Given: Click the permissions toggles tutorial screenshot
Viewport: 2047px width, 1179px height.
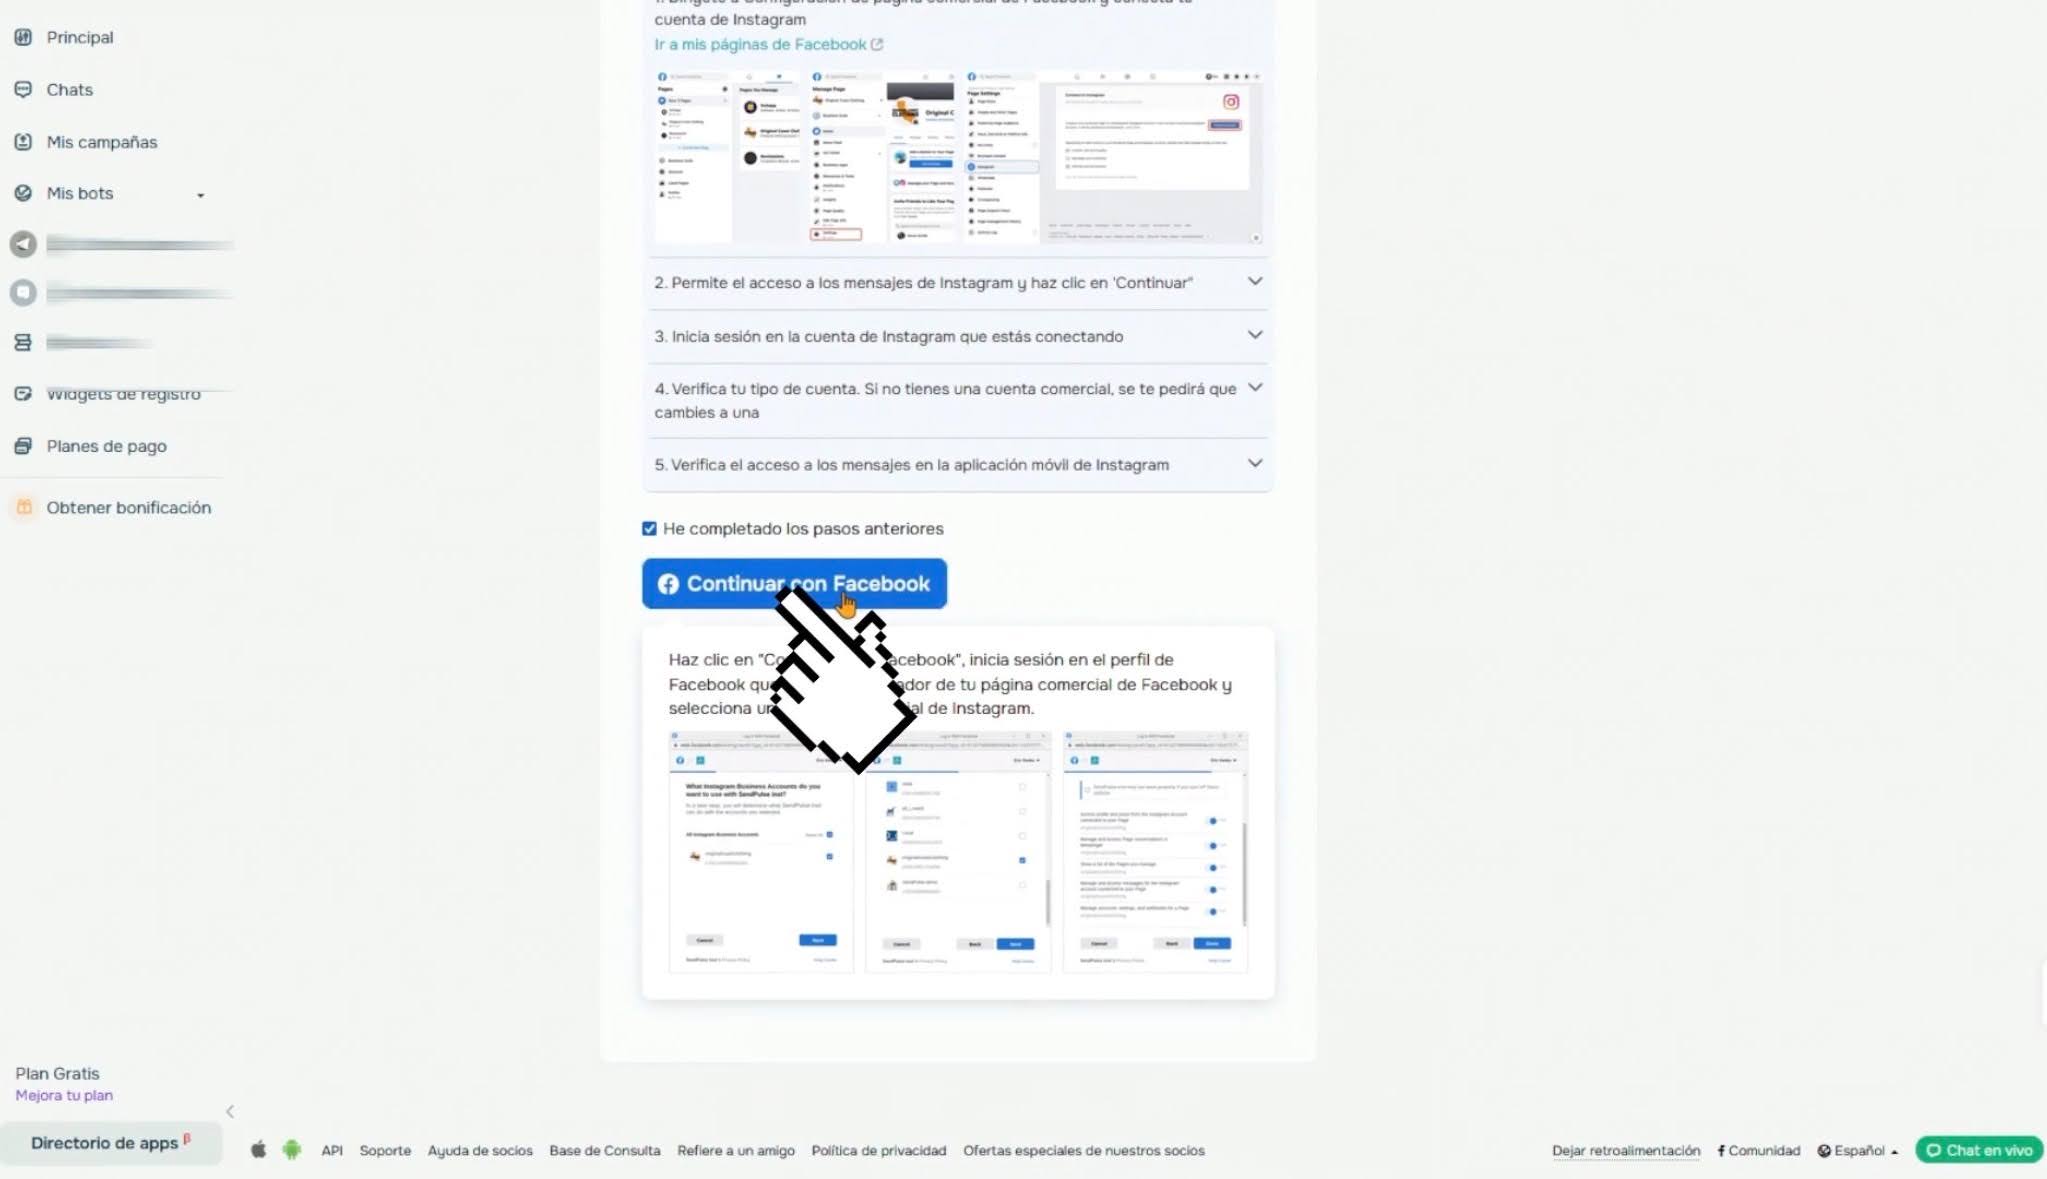Looking at the screenshot, I should coord(1155,851).
